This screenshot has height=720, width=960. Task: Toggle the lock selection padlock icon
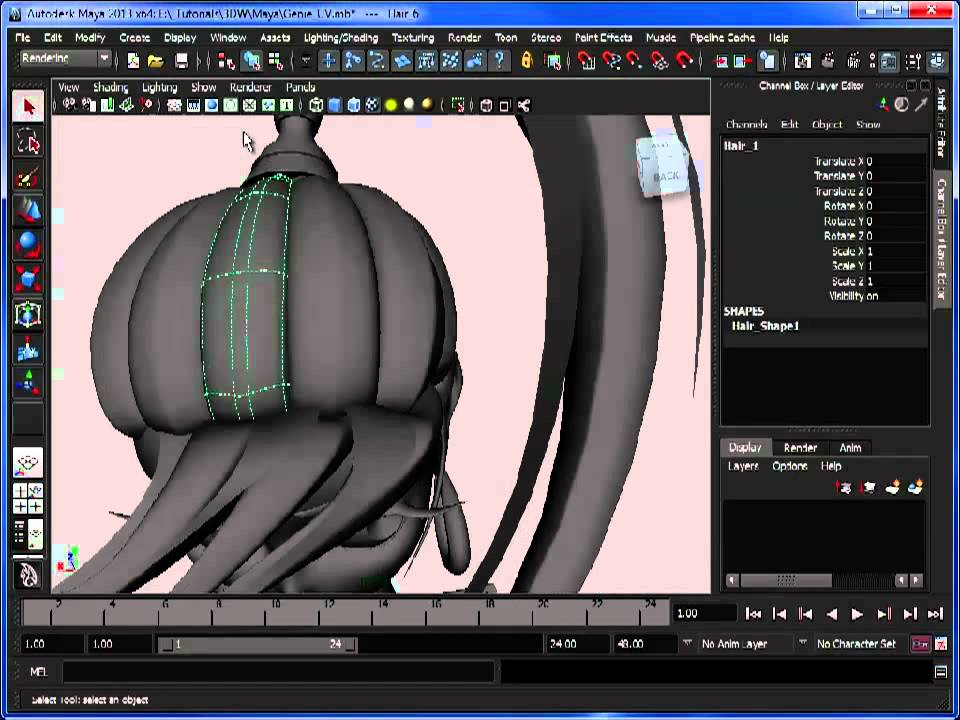527,60
